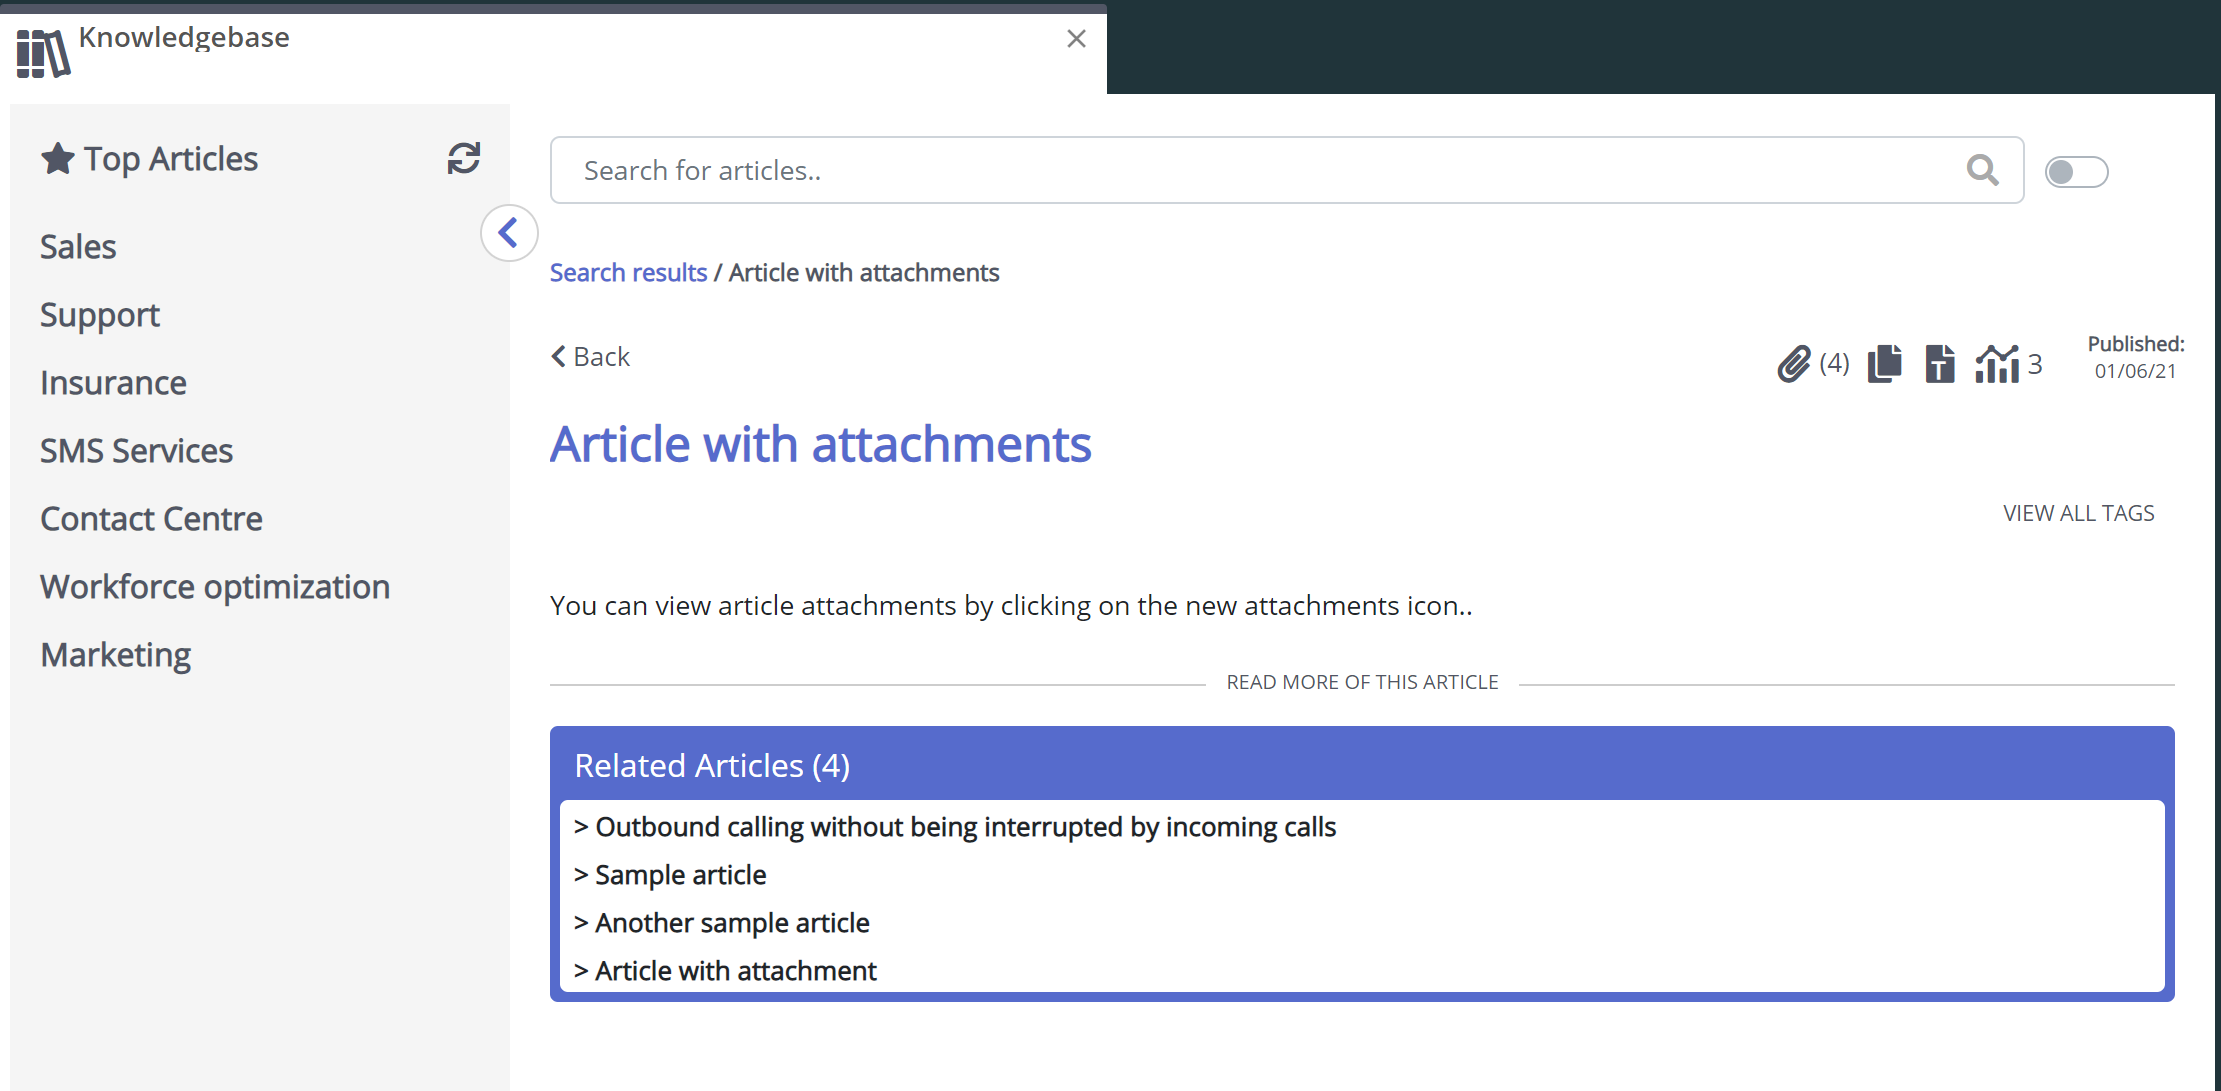
Task: Close the Knowledgebase tab
Action: point(1076,39)
